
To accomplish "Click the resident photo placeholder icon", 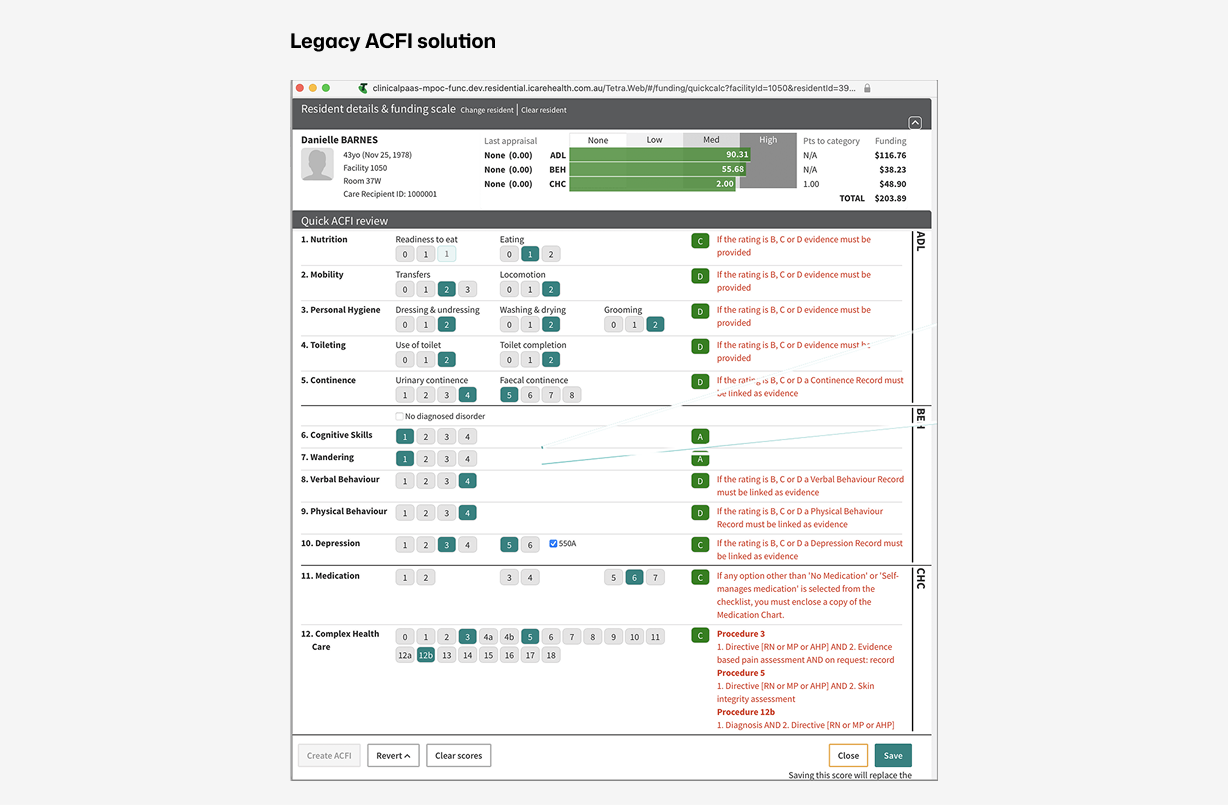I will tap(316, 163).
